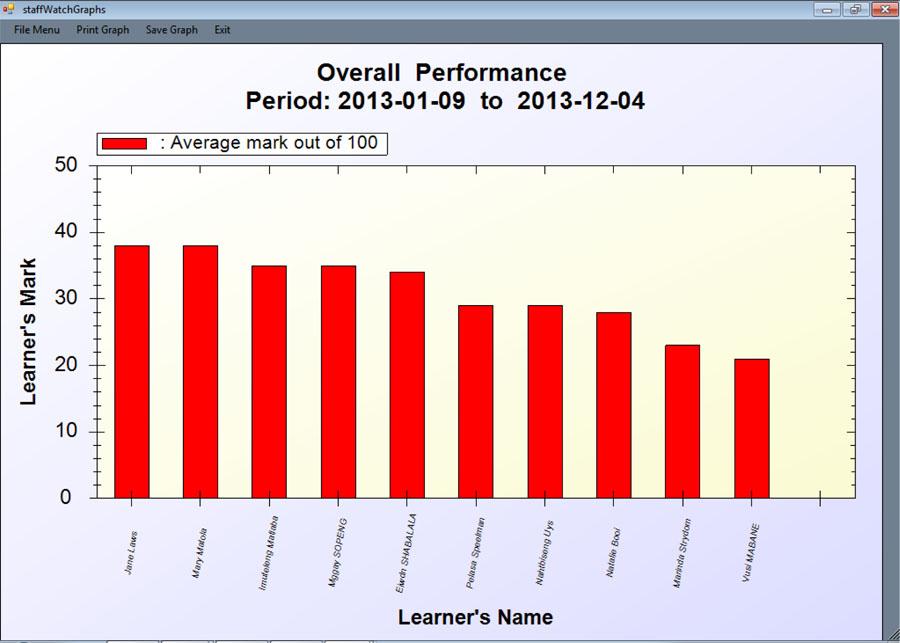Click the 'Overall Performance' chart title
The image size is (900, 643).
[x=441, y=73]
